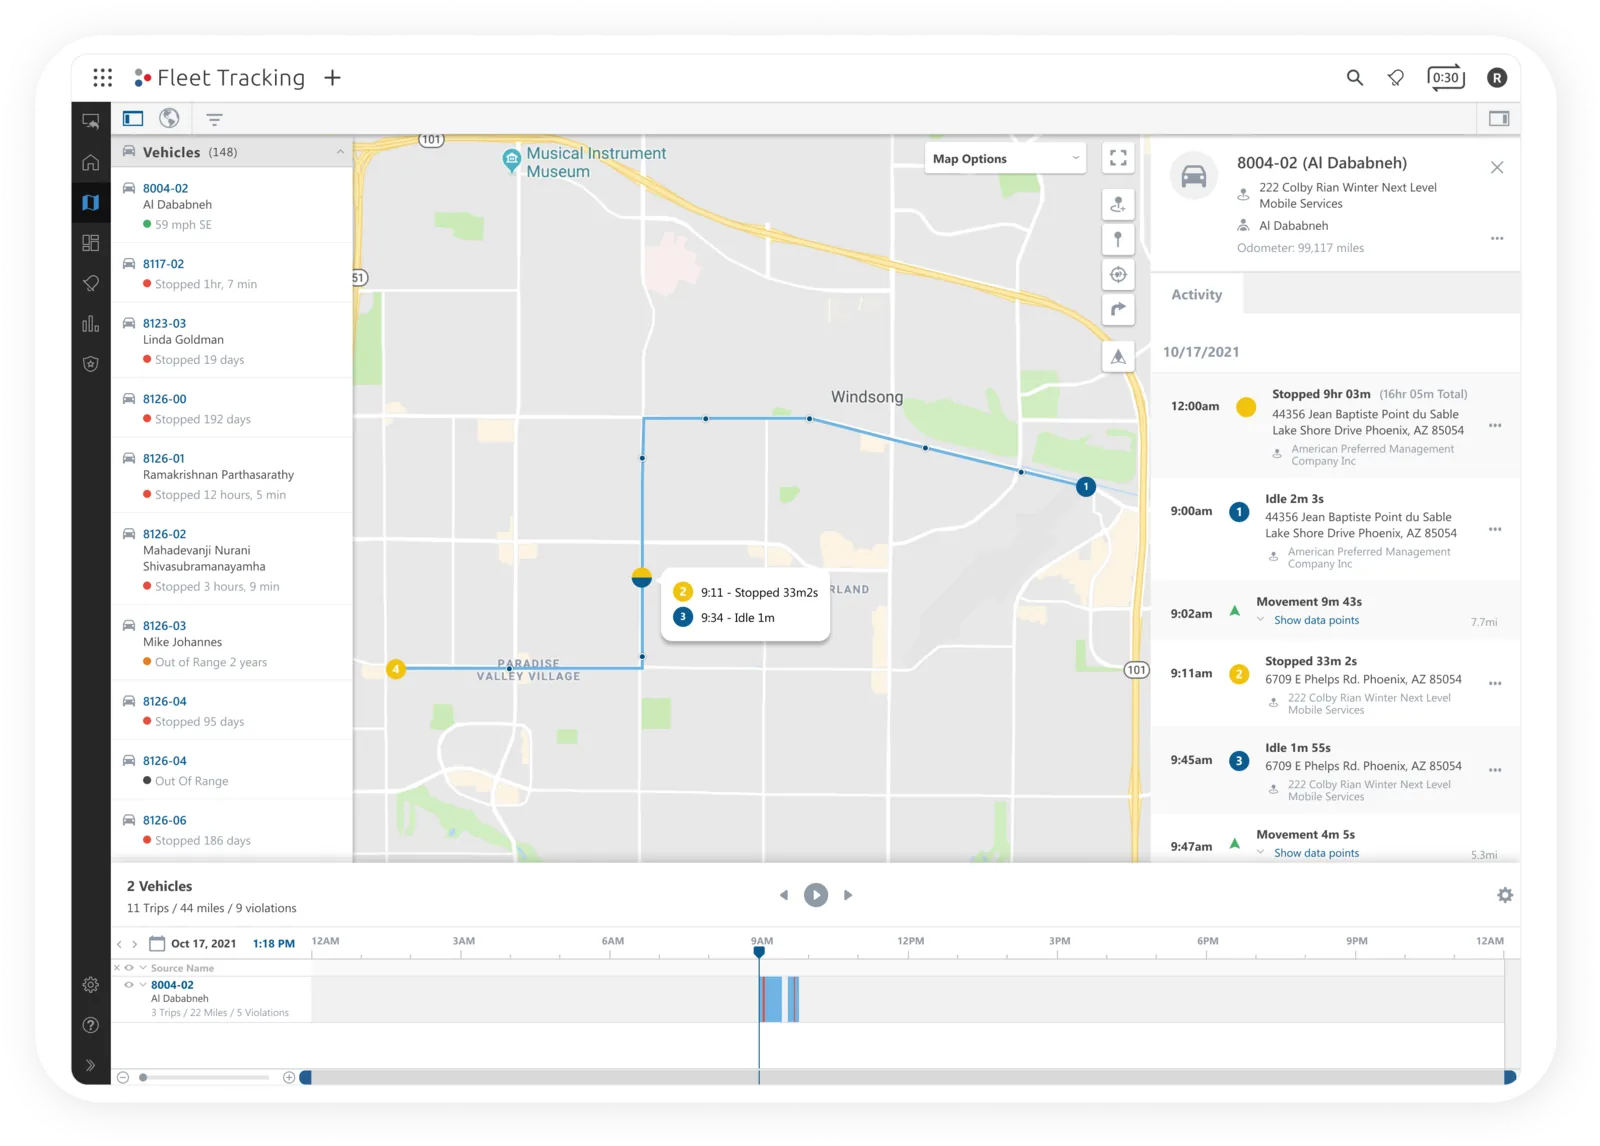
Task: Drop a pin on the map
Action: click(x=1118, y=239)
